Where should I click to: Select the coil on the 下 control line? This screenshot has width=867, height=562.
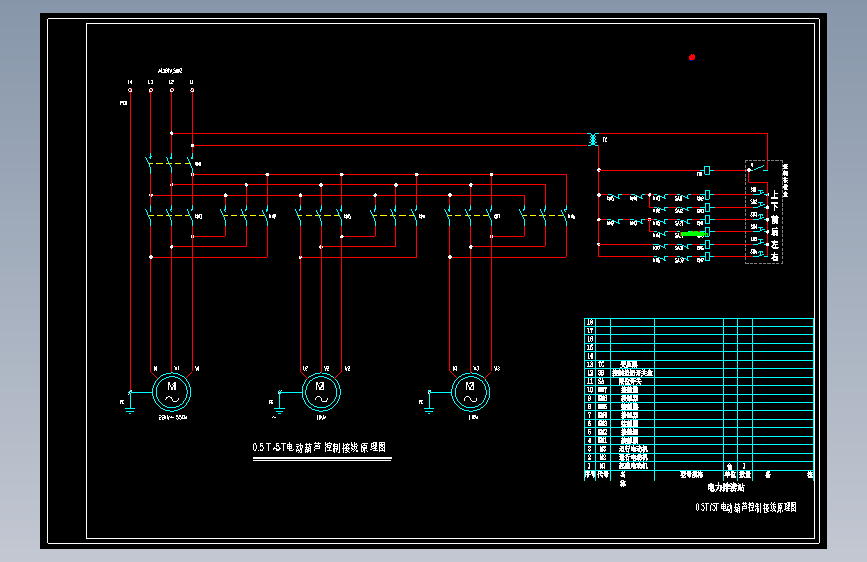(x=707, y=207)
